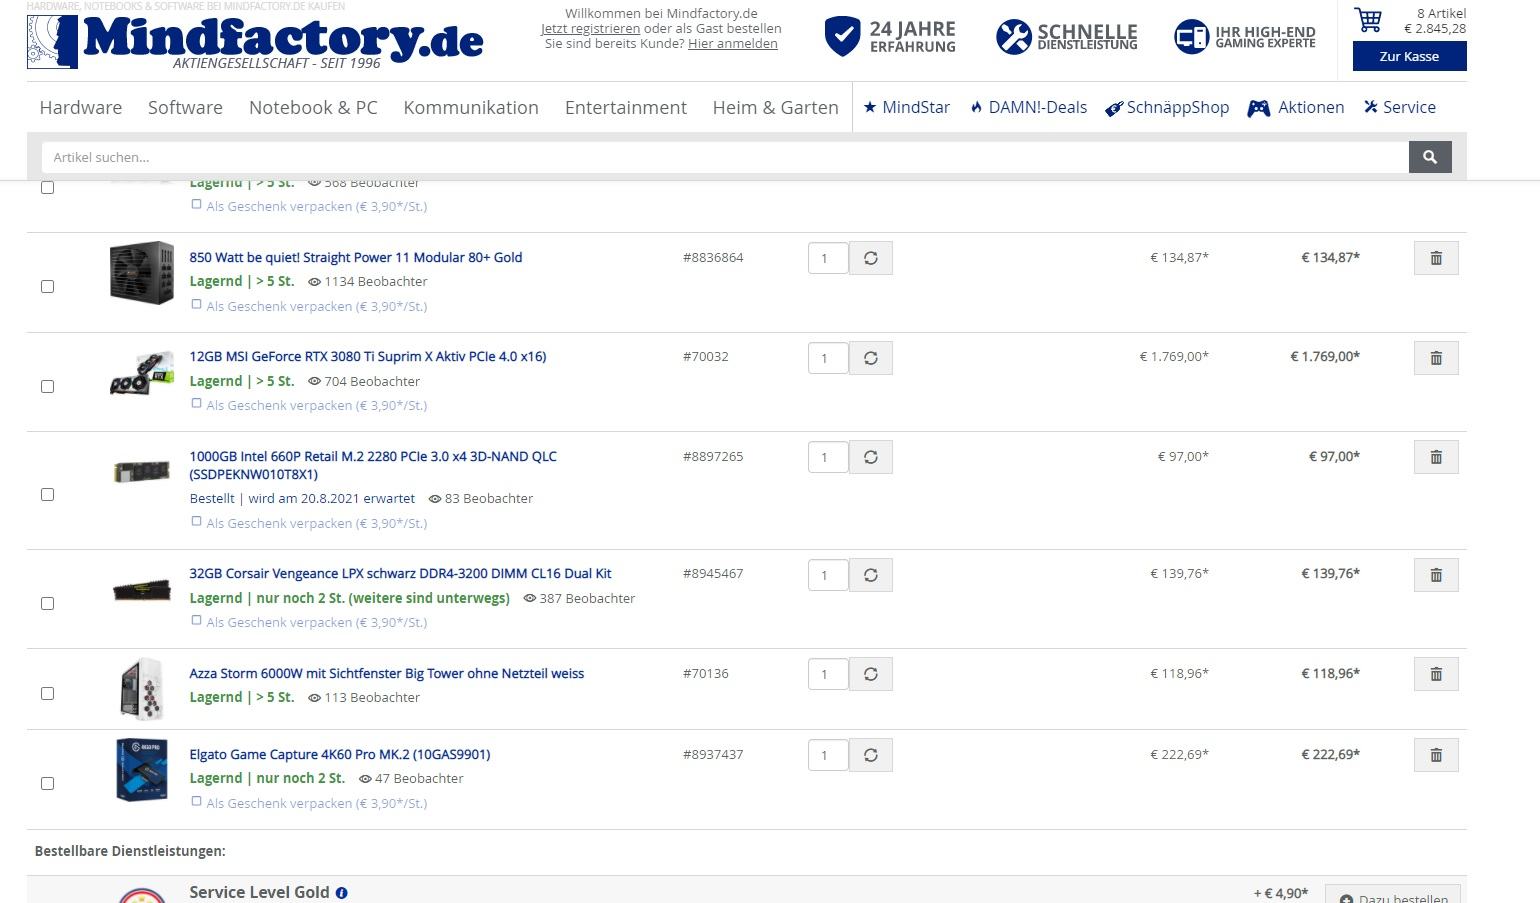Click the shopping cart icon in header
The height and width of the screenshot is (903, 1540).
[x=1368, y=20]
